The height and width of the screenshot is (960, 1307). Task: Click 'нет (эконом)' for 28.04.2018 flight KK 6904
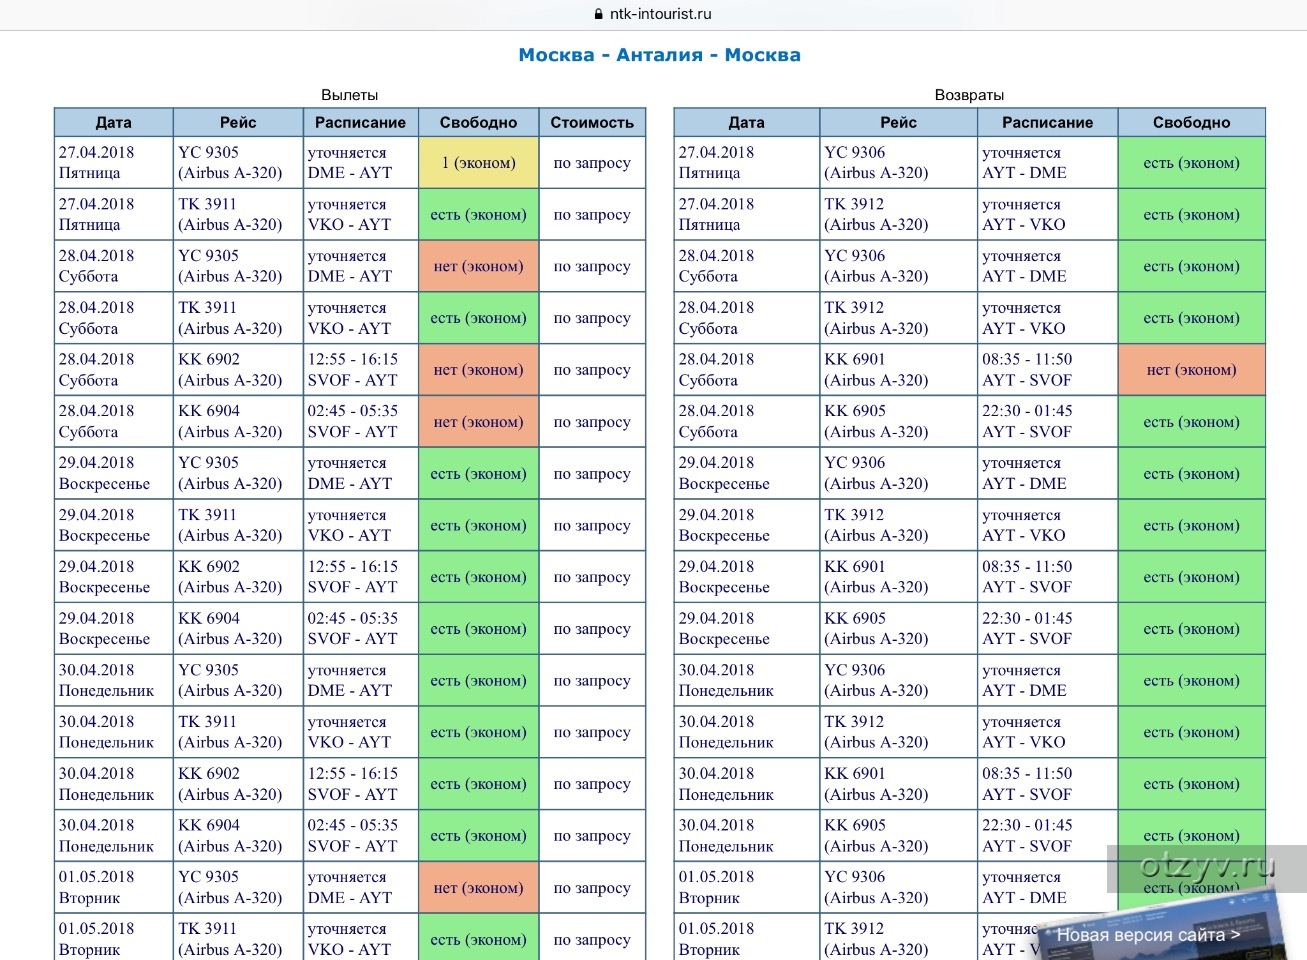click(478, 422)
